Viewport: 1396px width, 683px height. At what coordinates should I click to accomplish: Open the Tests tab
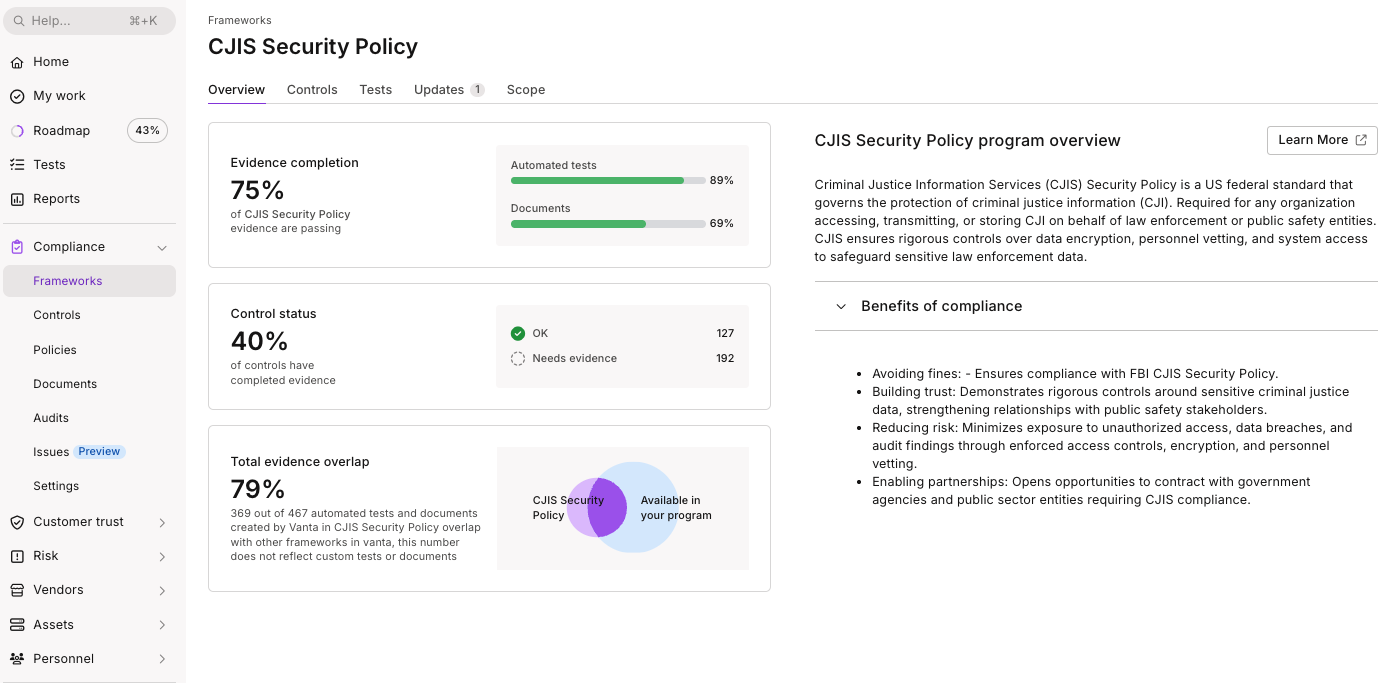point(376,90)
